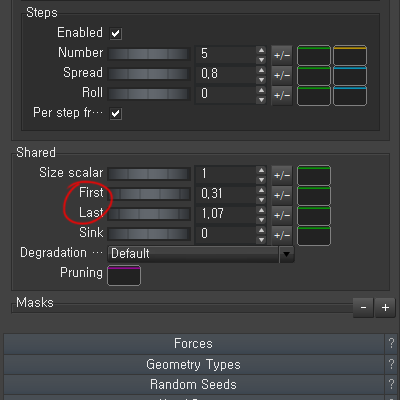400x400 pixels.
Task: Click the Last value field showing 1.07
Action: click(x=225, y=214)
